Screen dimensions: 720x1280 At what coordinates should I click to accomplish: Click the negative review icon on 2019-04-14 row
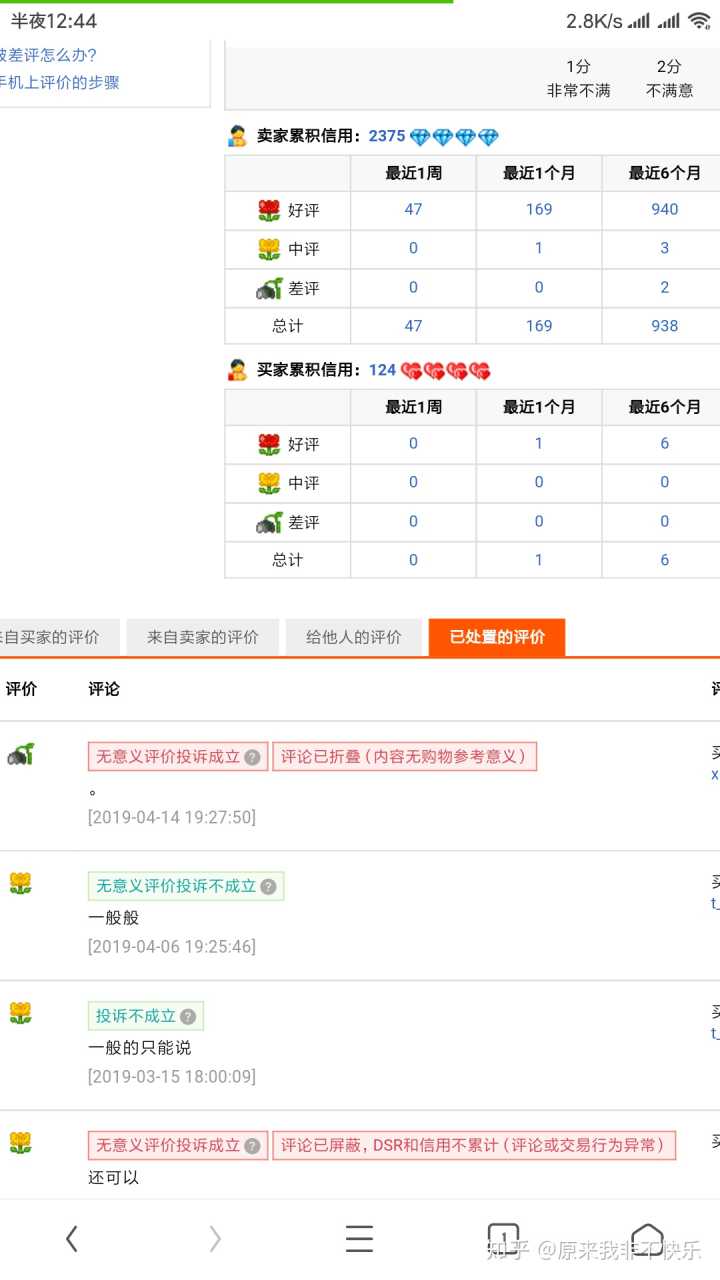[20, 755]
